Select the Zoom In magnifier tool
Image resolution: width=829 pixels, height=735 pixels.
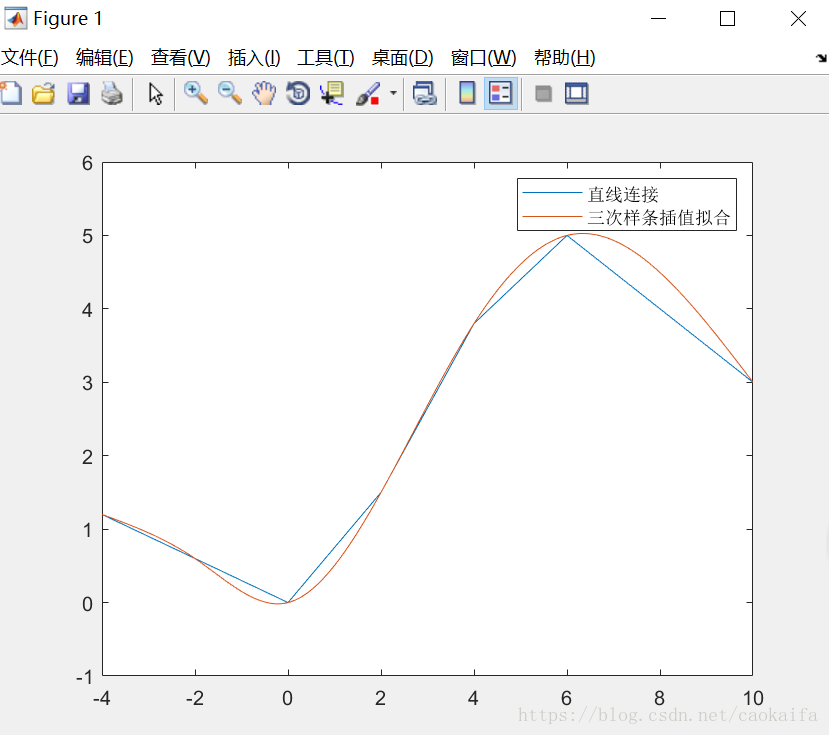click(x=196, y=94)
